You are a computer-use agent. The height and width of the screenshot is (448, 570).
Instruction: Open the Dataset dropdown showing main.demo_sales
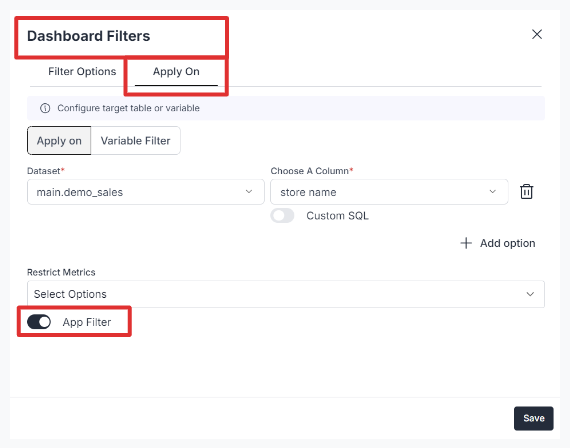[146, 192]
